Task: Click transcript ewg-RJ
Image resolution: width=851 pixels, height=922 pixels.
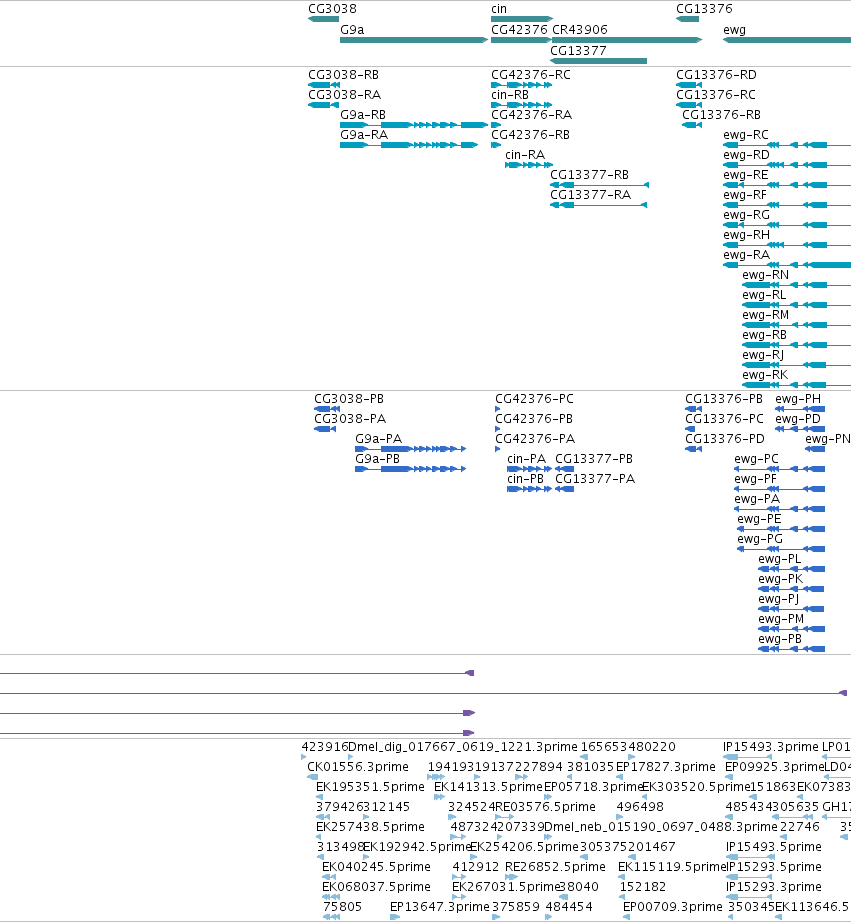Action: tap(763, 355)
